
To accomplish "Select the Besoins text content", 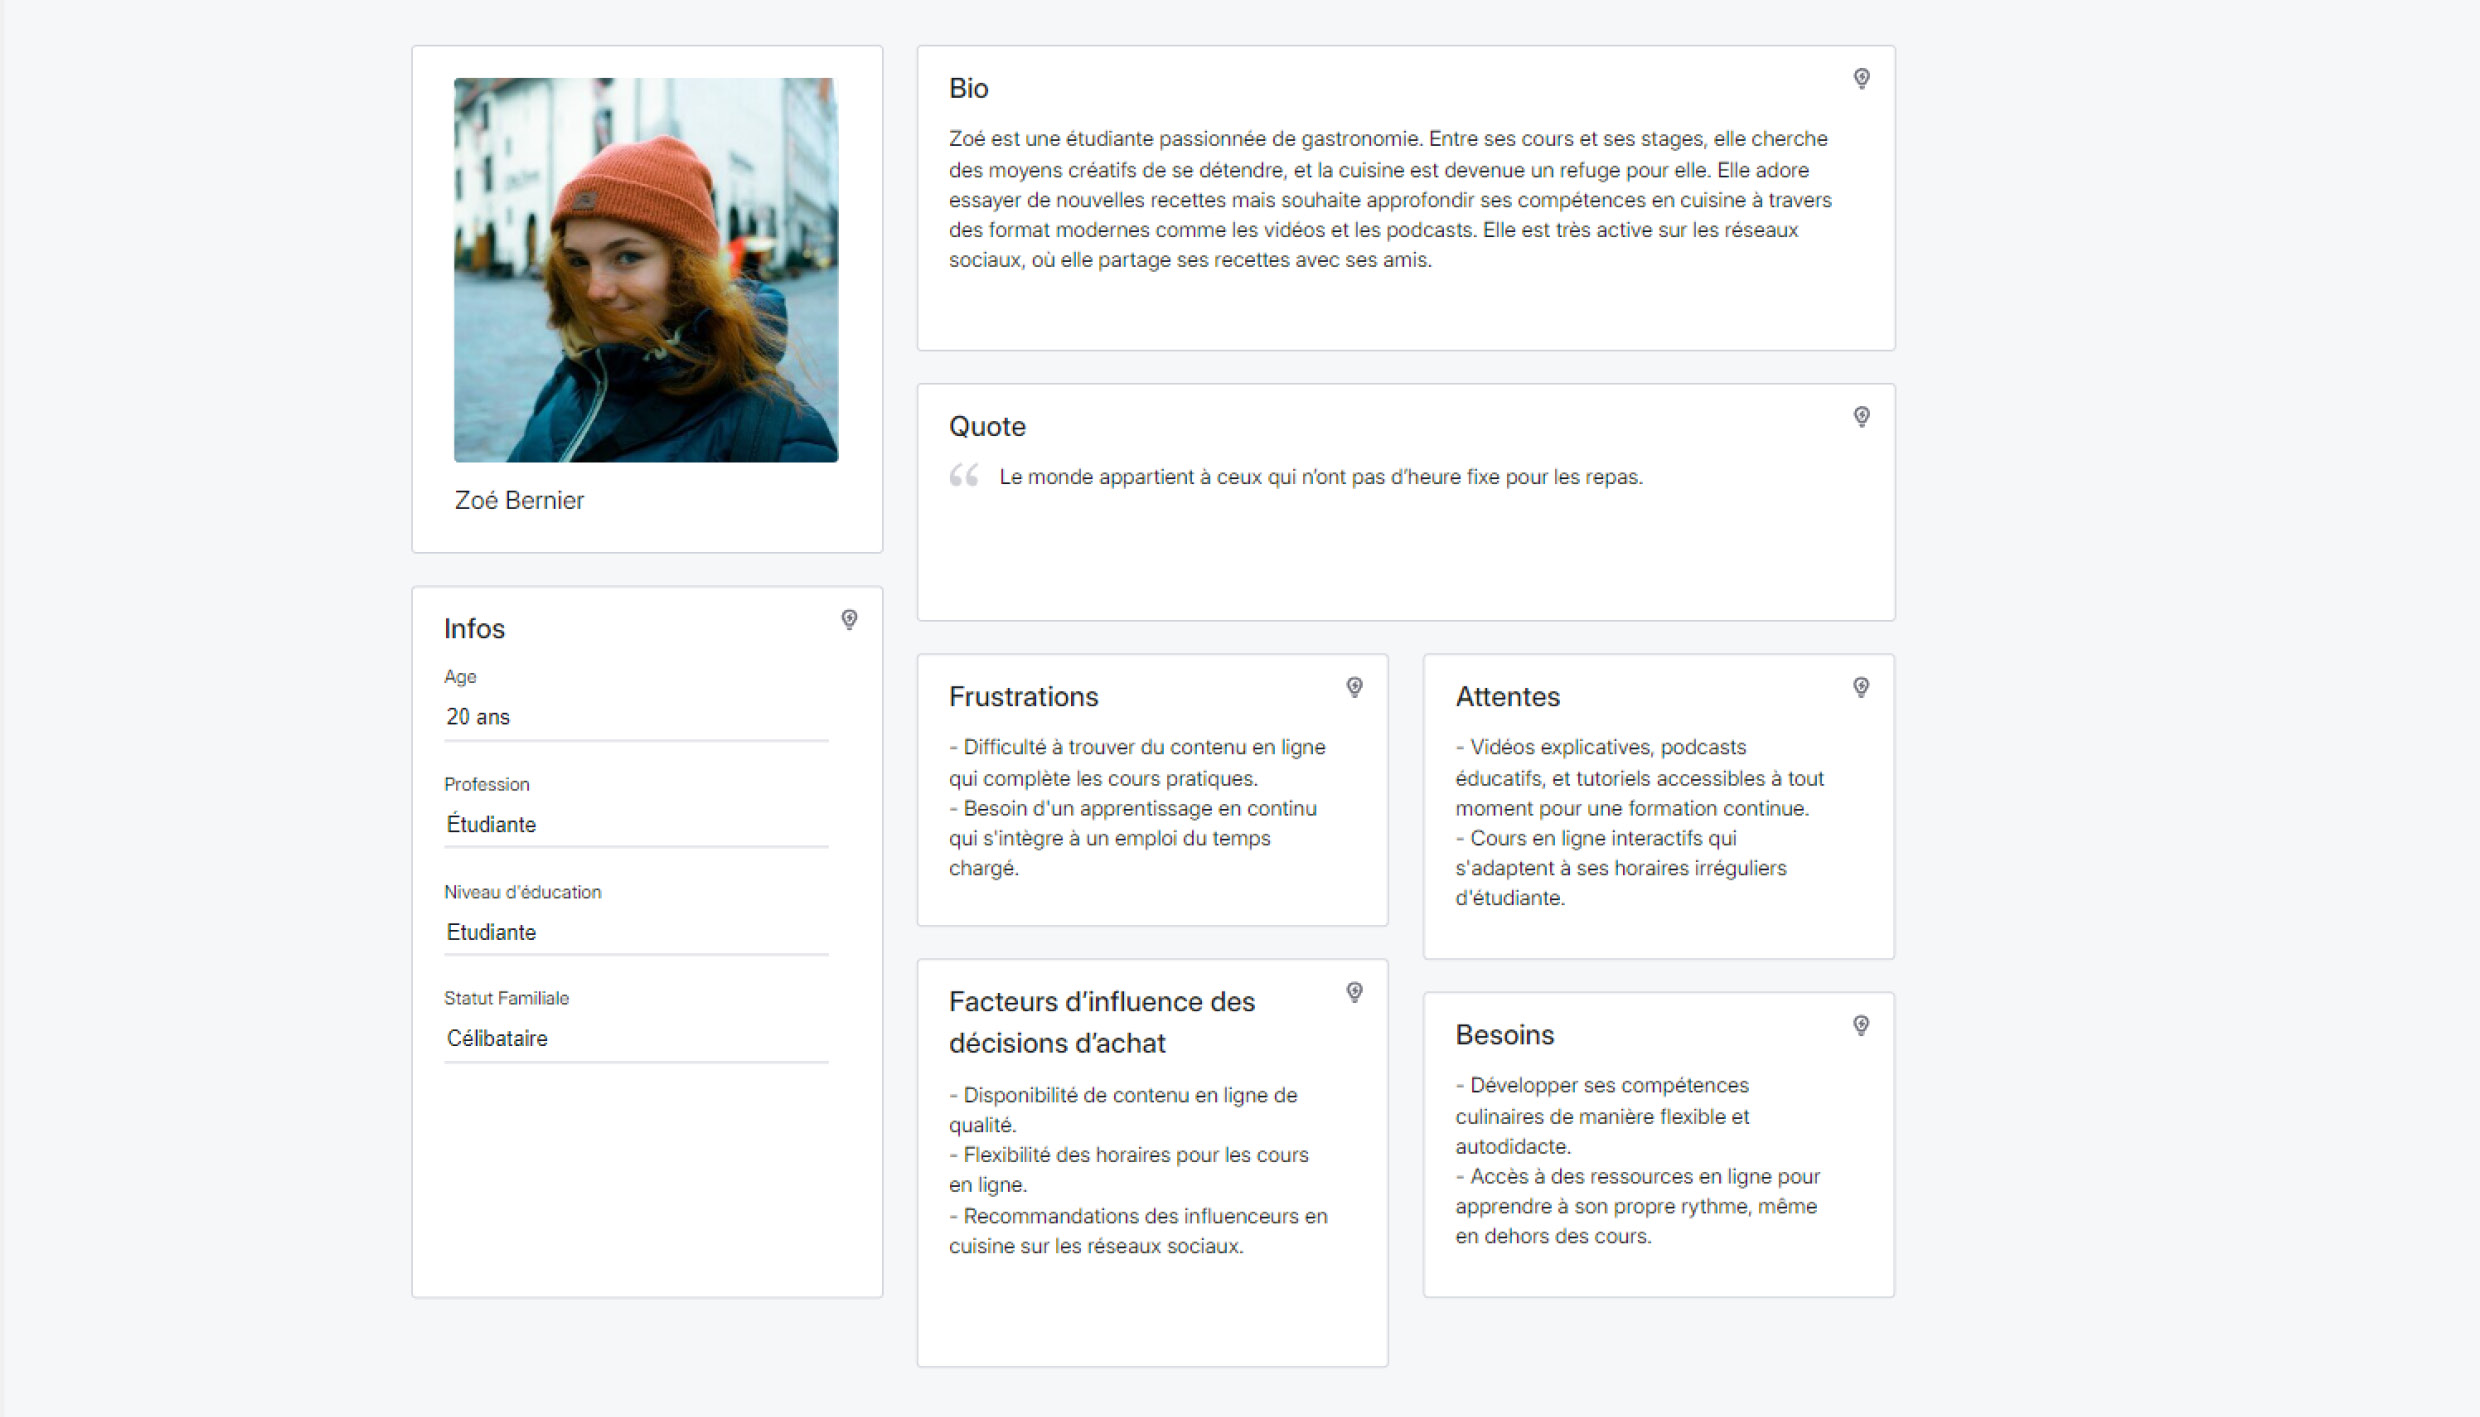I will (1638, 1161).
